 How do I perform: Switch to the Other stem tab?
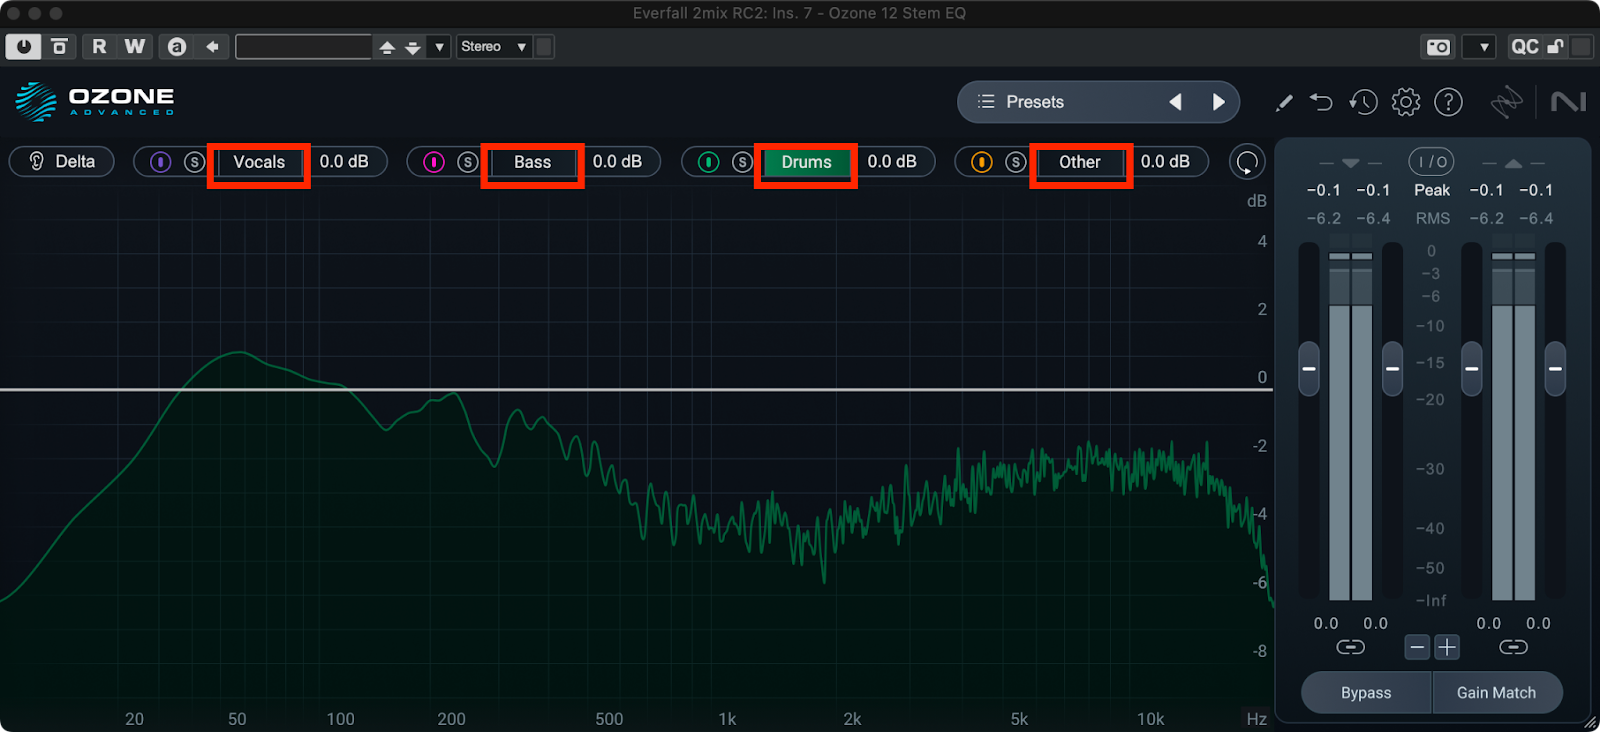click(1079, 162)
